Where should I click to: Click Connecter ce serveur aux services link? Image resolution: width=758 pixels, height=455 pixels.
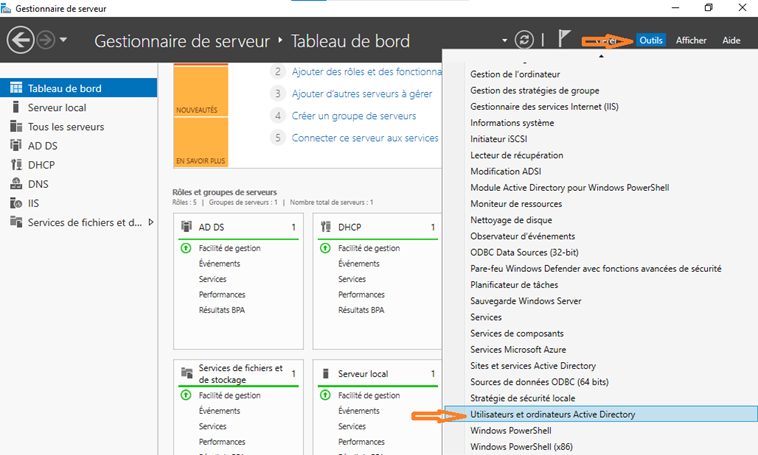tap(365, 138)
